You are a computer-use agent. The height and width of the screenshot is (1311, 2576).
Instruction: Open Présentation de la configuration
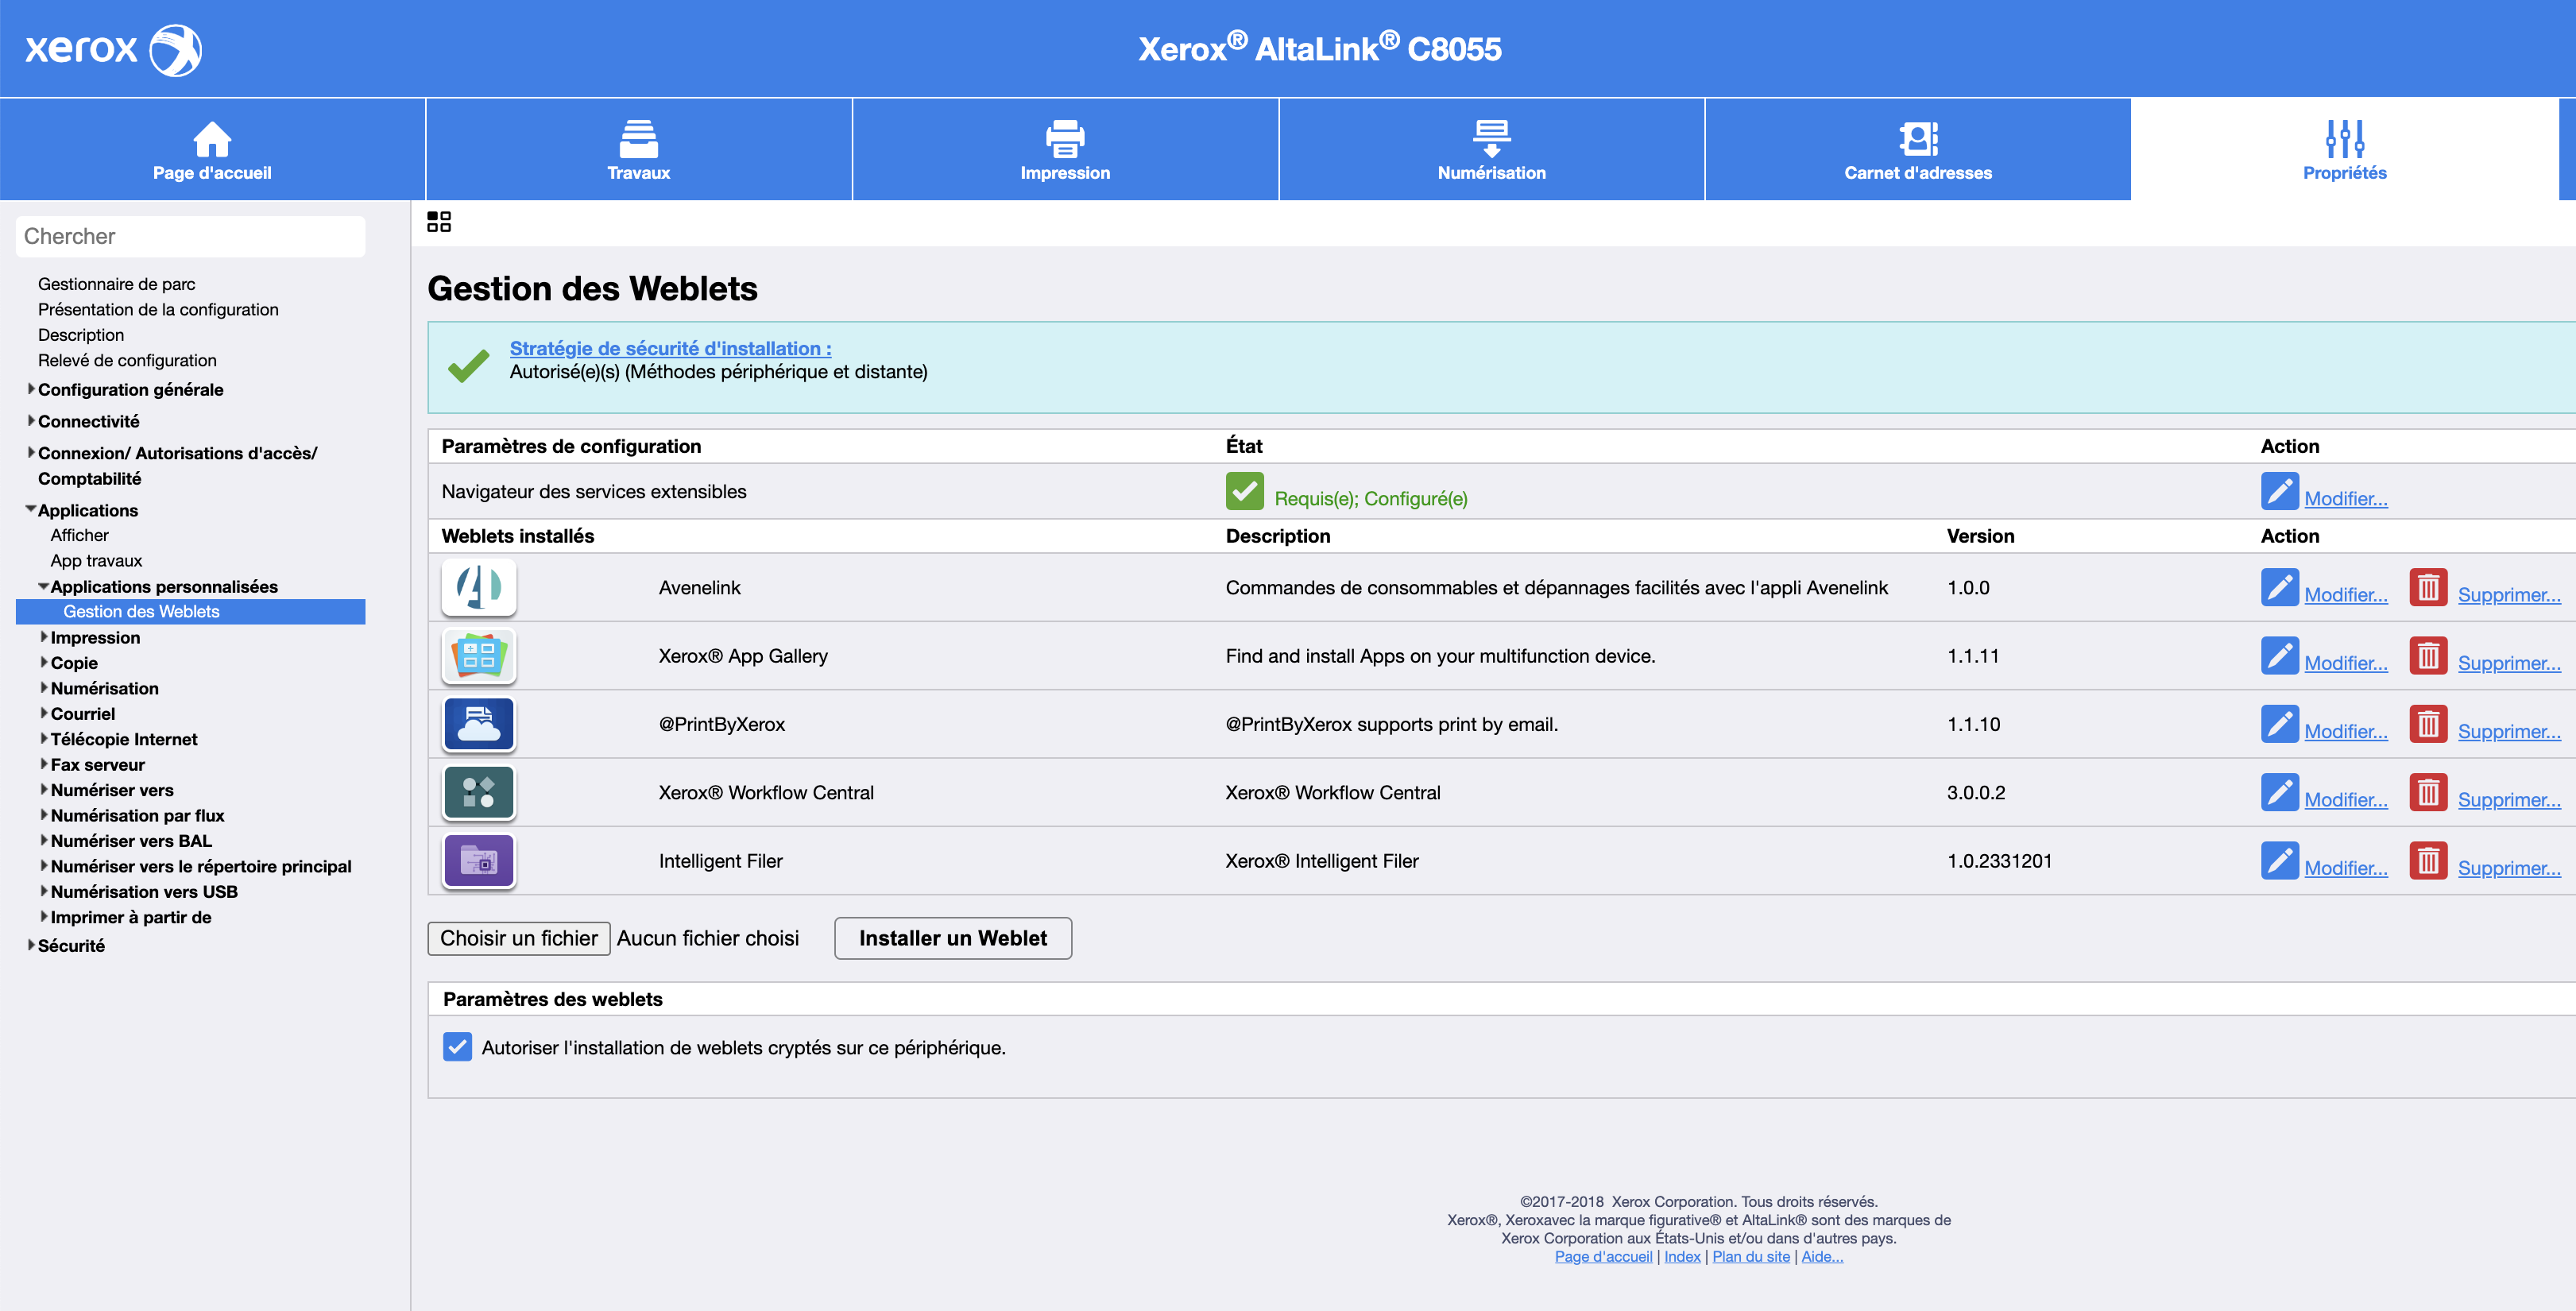point(158,309)
